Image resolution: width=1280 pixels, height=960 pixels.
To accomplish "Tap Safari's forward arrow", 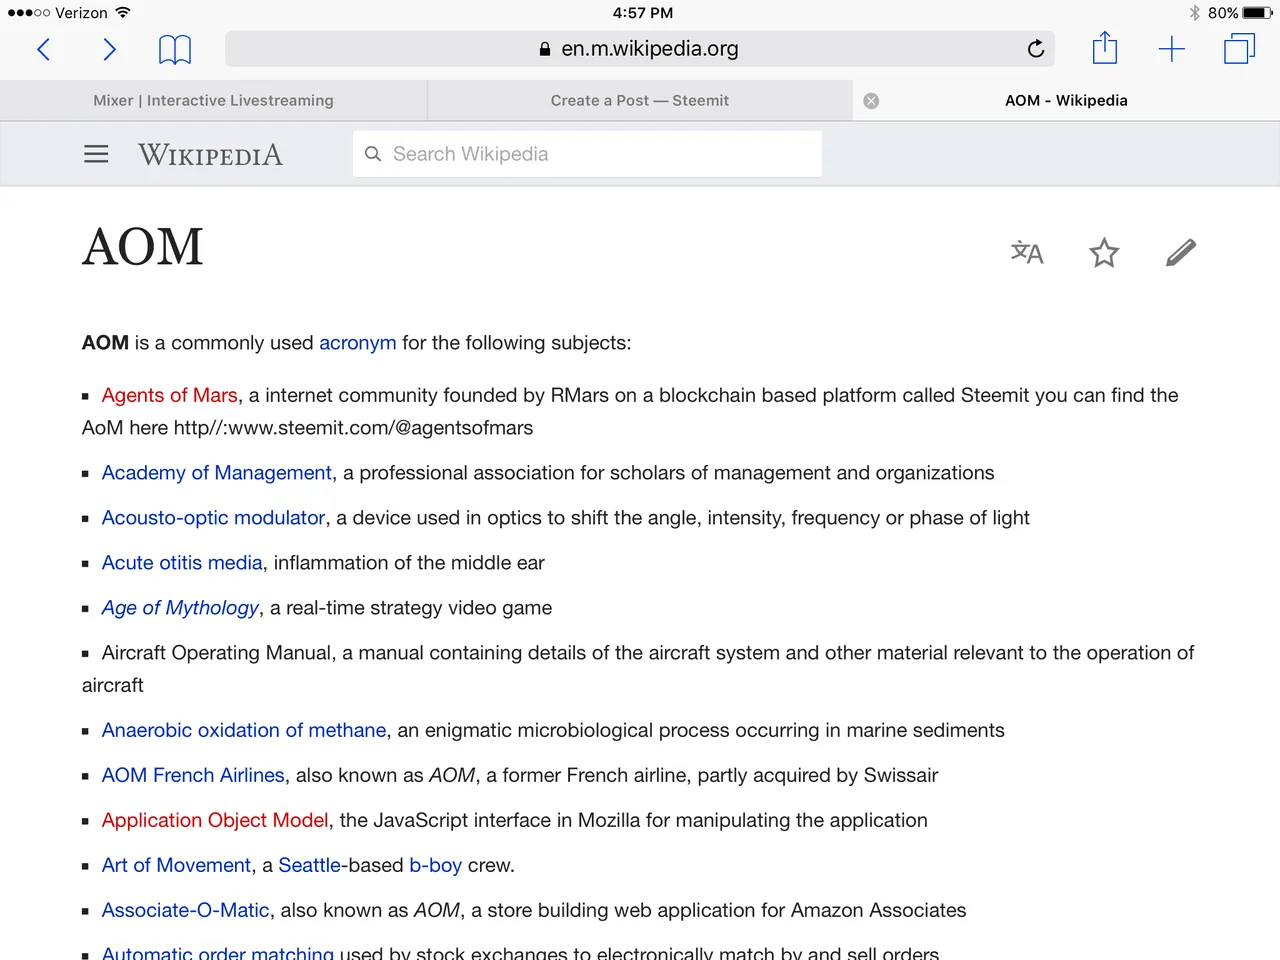I will tap(109, 49).
